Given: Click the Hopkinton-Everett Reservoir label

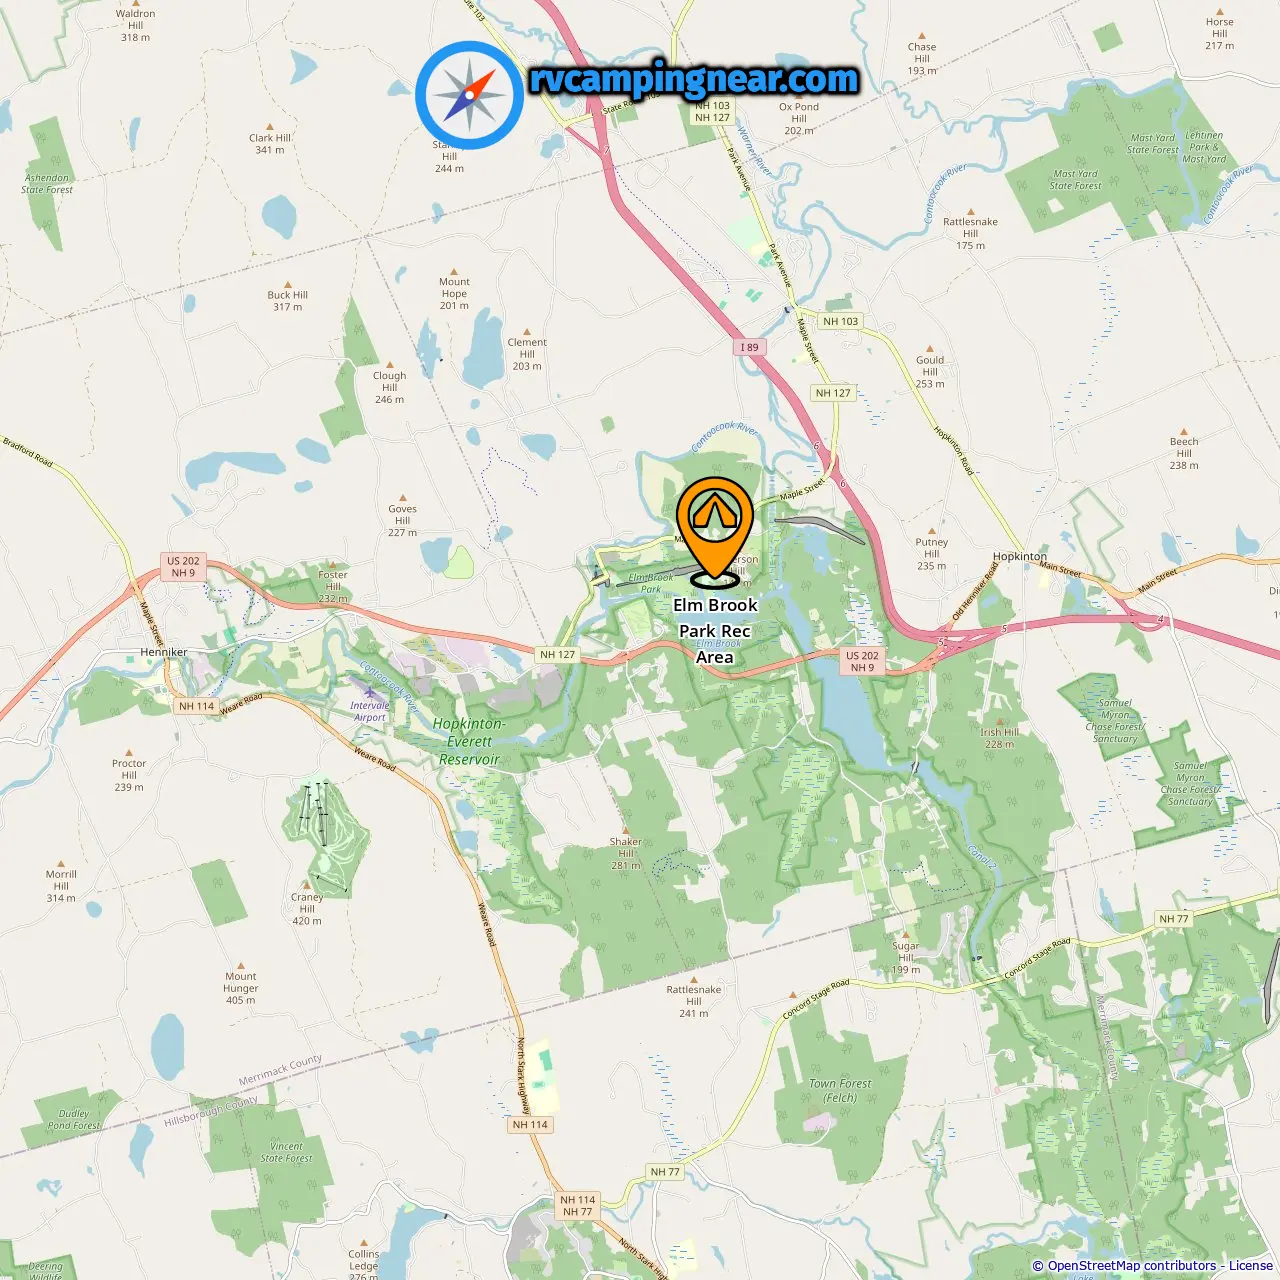Looking at the screenshot, I should coord(470,741).
